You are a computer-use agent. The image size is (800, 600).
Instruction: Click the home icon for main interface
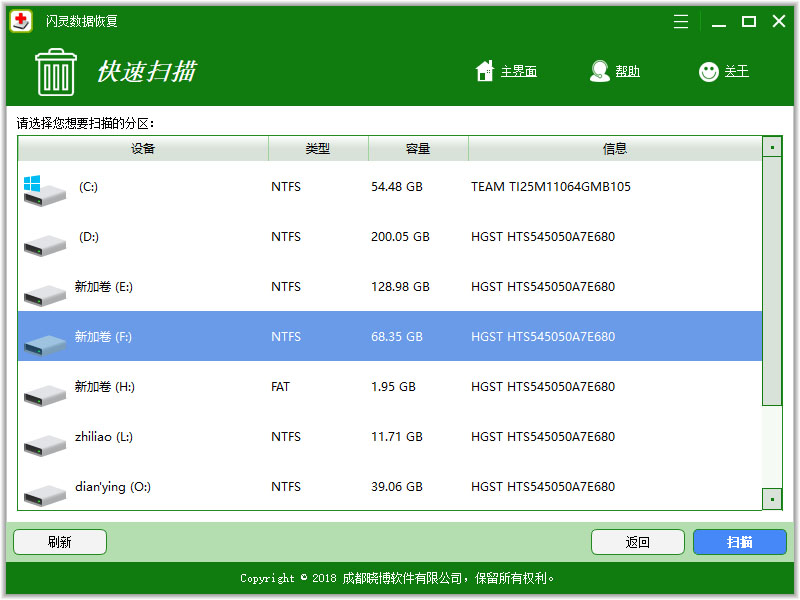(485, 71)
